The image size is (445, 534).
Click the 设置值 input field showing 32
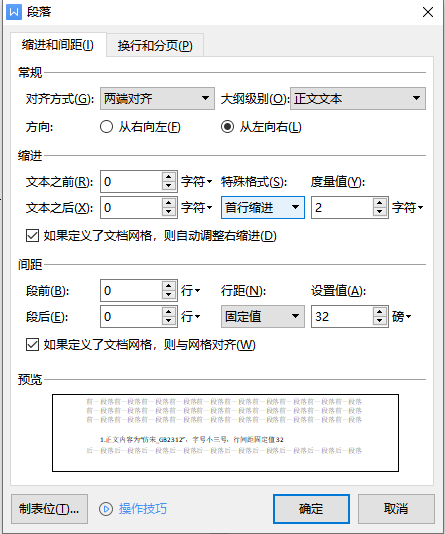point(342,316)
